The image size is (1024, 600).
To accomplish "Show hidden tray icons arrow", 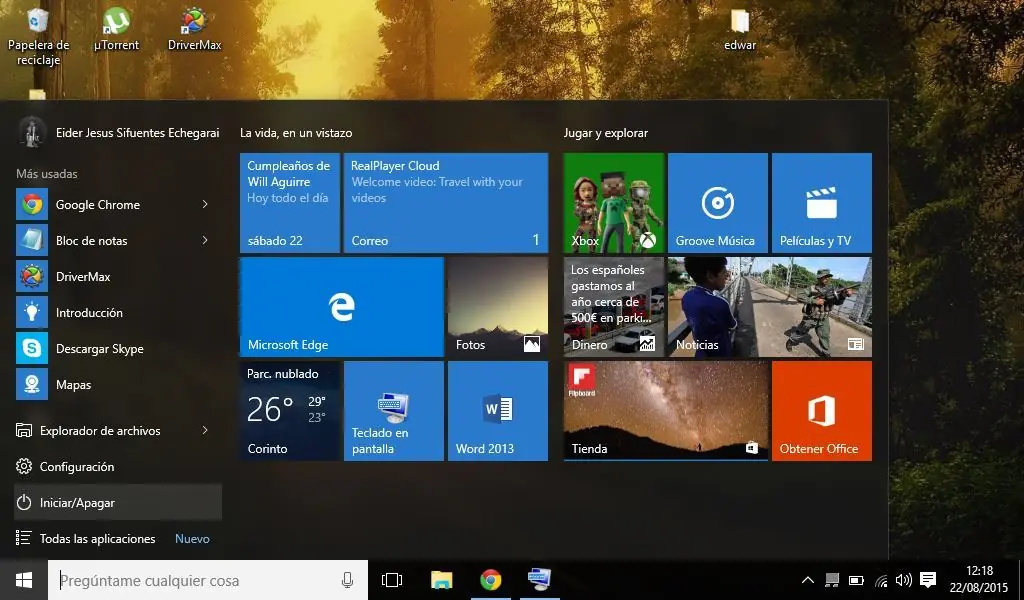I will tap(808, 580).
